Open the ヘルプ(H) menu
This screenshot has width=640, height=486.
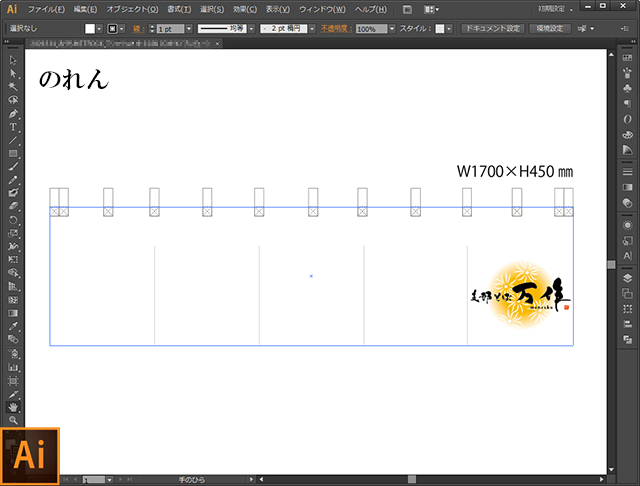(371, 9)
